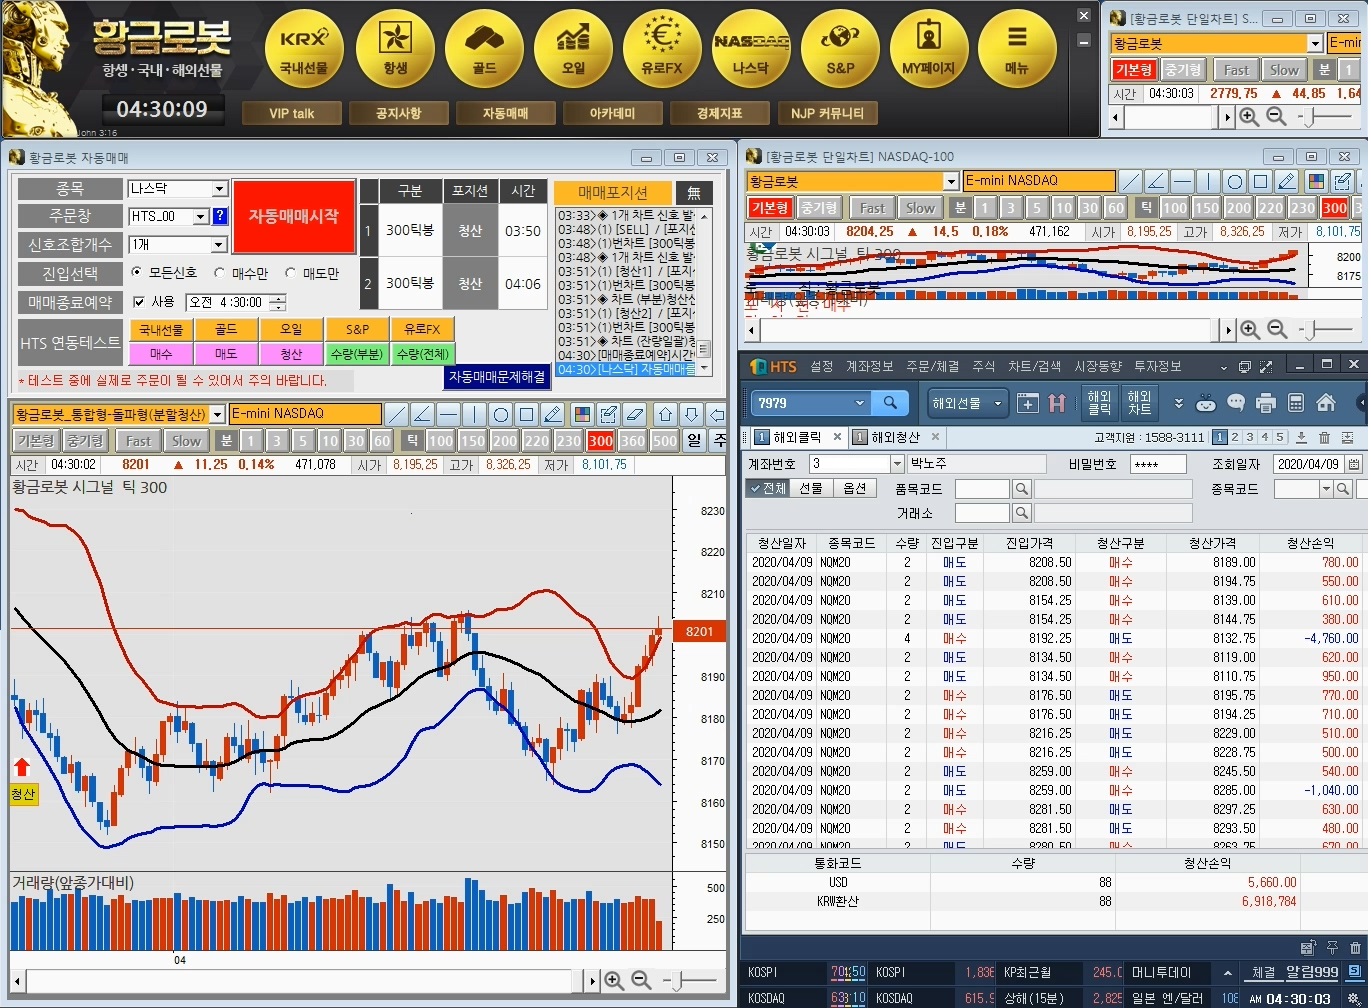
Task: Expand 계좌번호 dropdown in HTS
Action: tap(897, 464)
